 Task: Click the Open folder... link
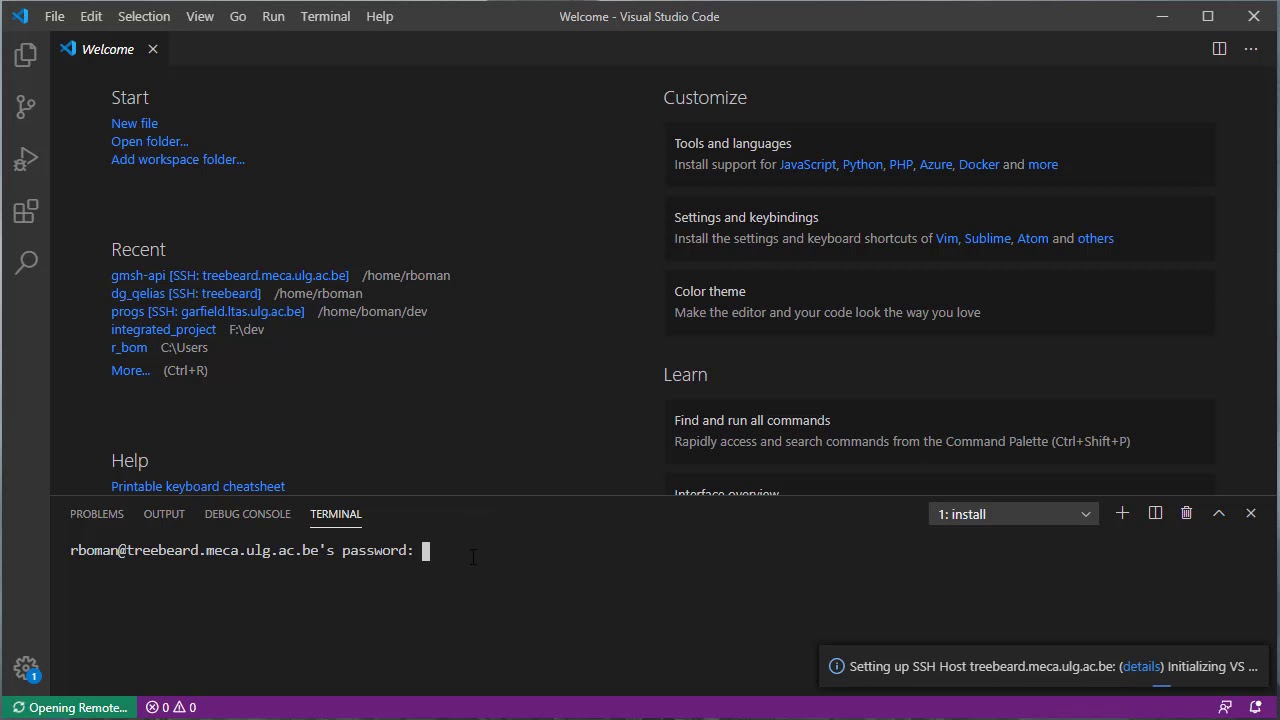[x=149, y=141]
